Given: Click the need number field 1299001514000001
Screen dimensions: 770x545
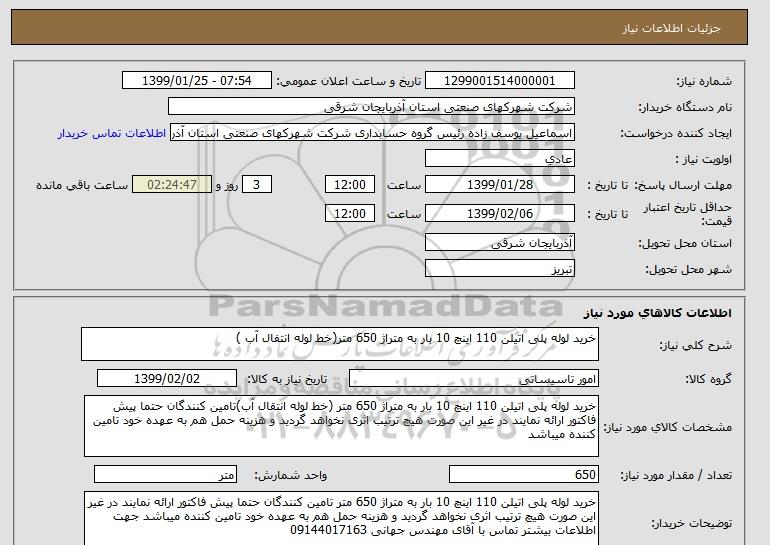Looking at the screenshot, I should tap(499, 81).
